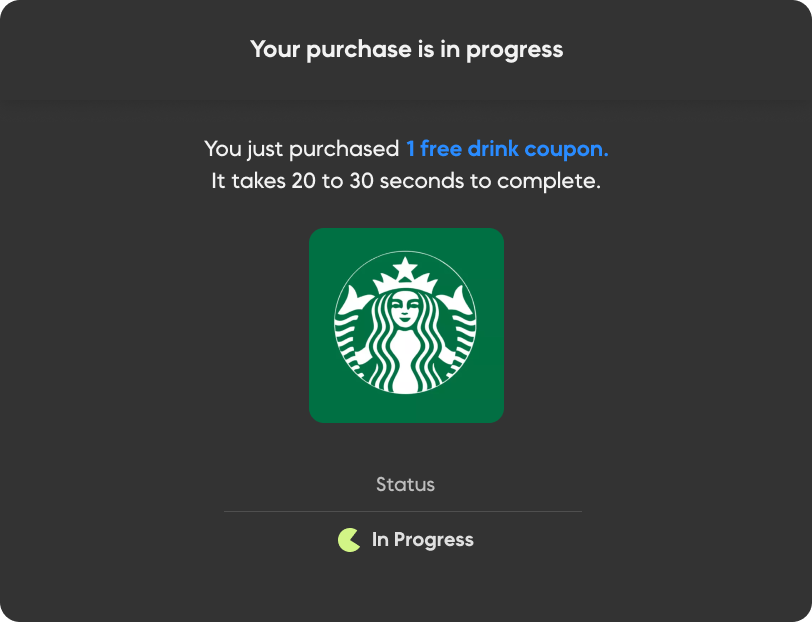
Task: Click the divider line under Status
Action: pyautogui.click(x=402, y=512)
